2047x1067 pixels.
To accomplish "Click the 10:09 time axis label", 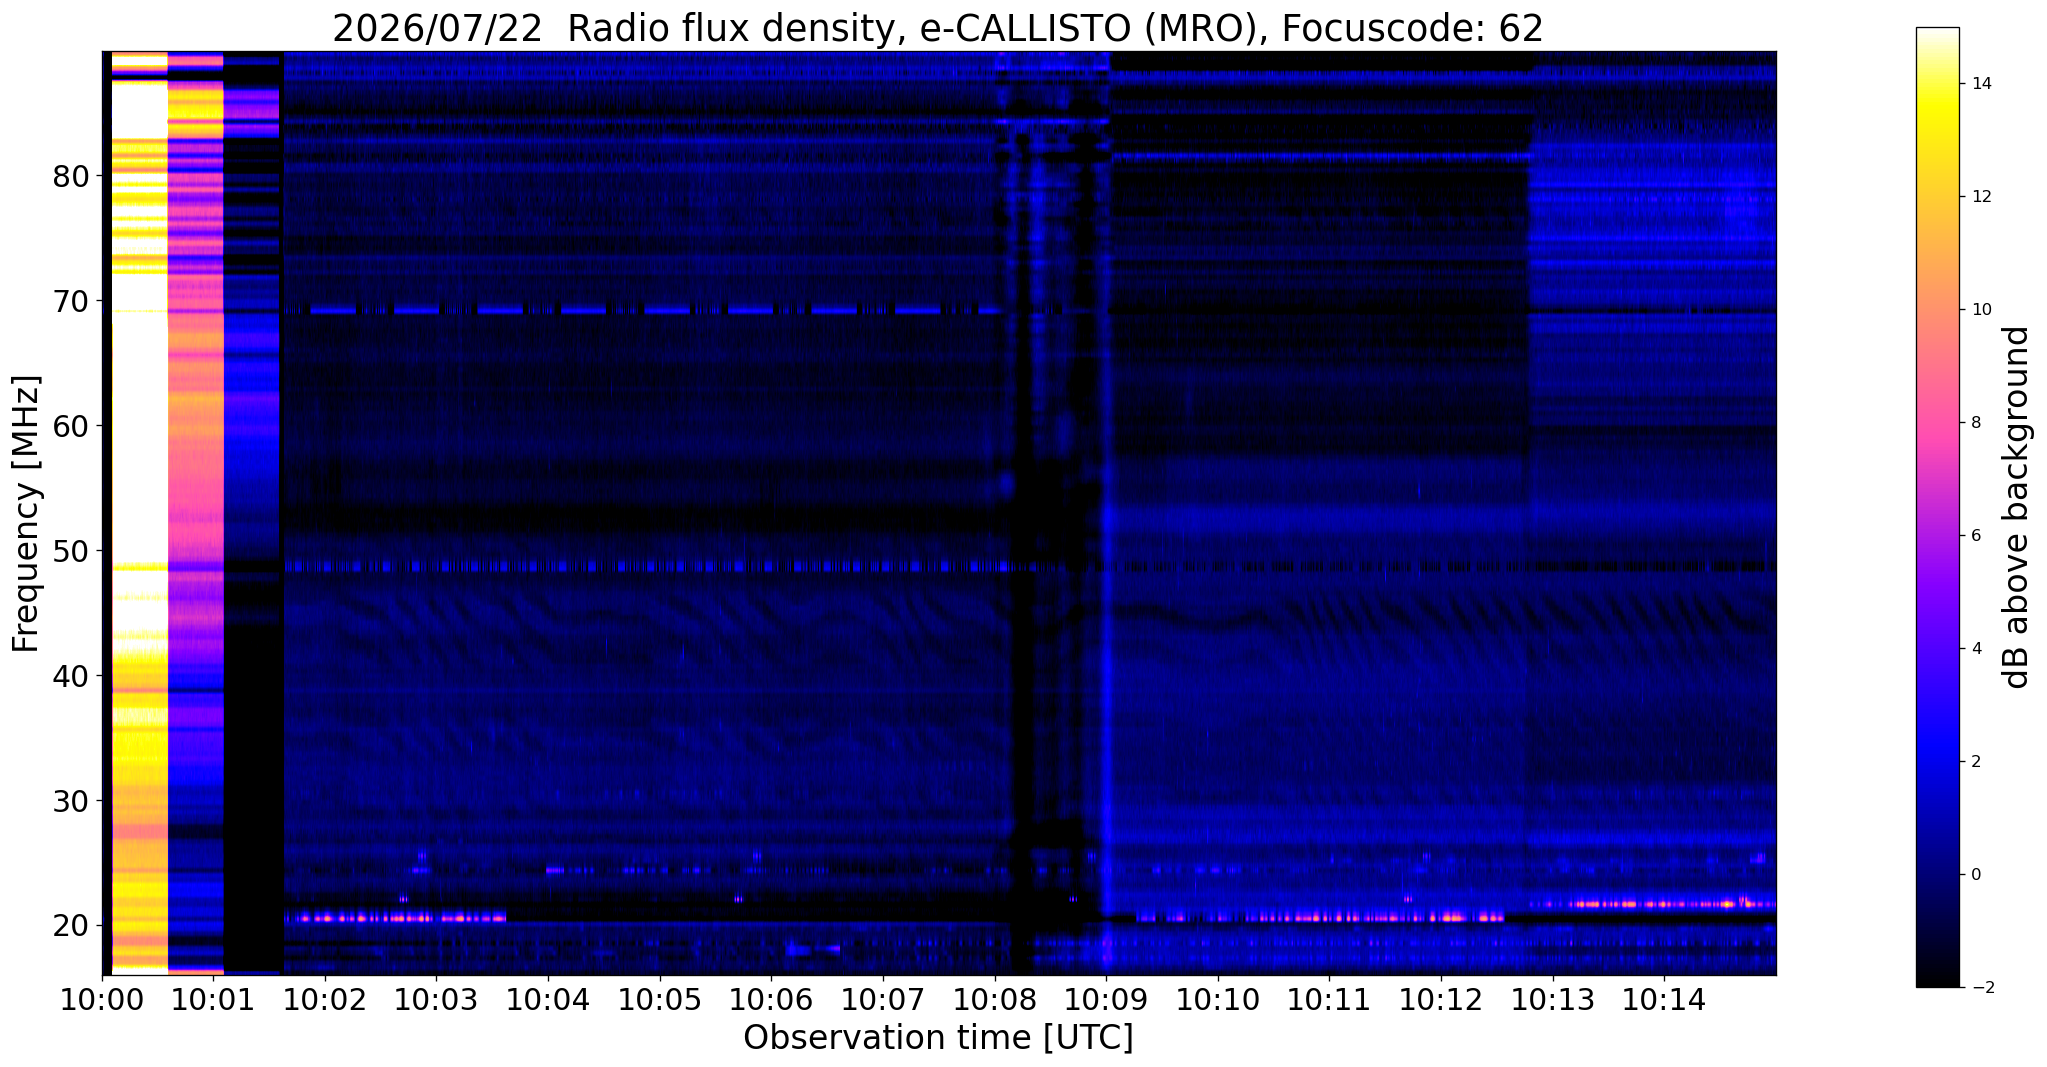I will point(1106,1001).
